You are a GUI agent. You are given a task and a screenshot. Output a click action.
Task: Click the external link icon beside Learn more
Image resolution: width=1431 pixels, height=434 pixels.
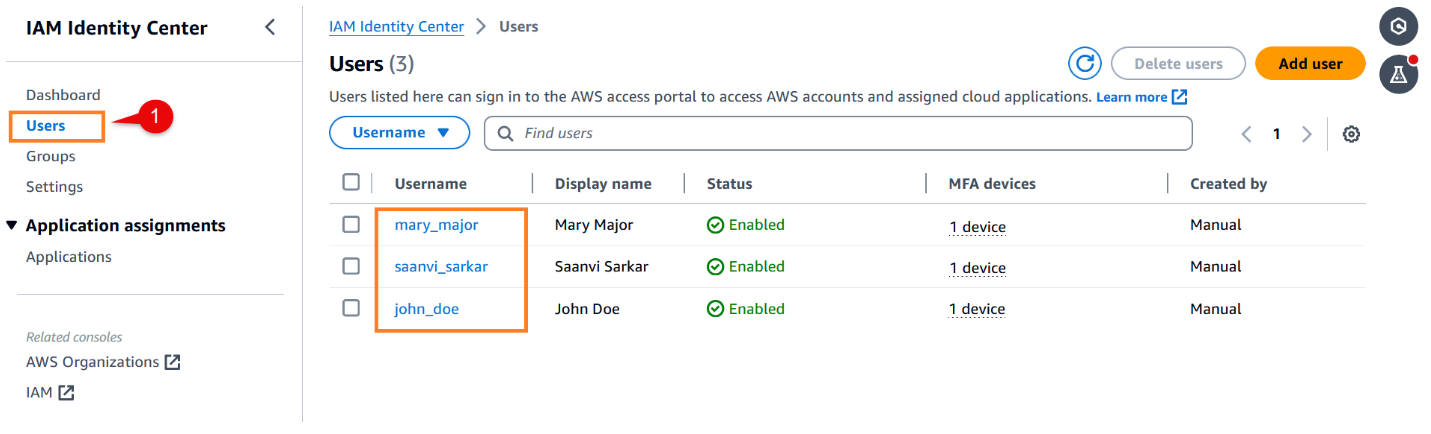[1180, 97]
